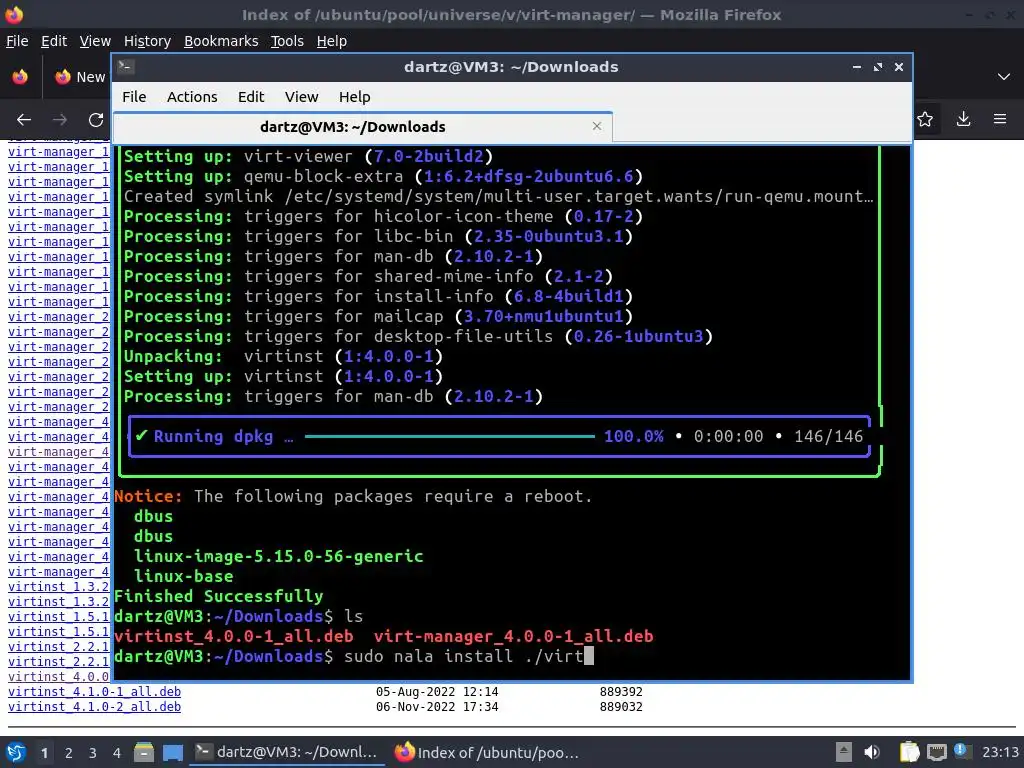The image size is (1024, 768).
Task: Click the date 05-Aug-2022 12:14
Action: click(437, 692)
